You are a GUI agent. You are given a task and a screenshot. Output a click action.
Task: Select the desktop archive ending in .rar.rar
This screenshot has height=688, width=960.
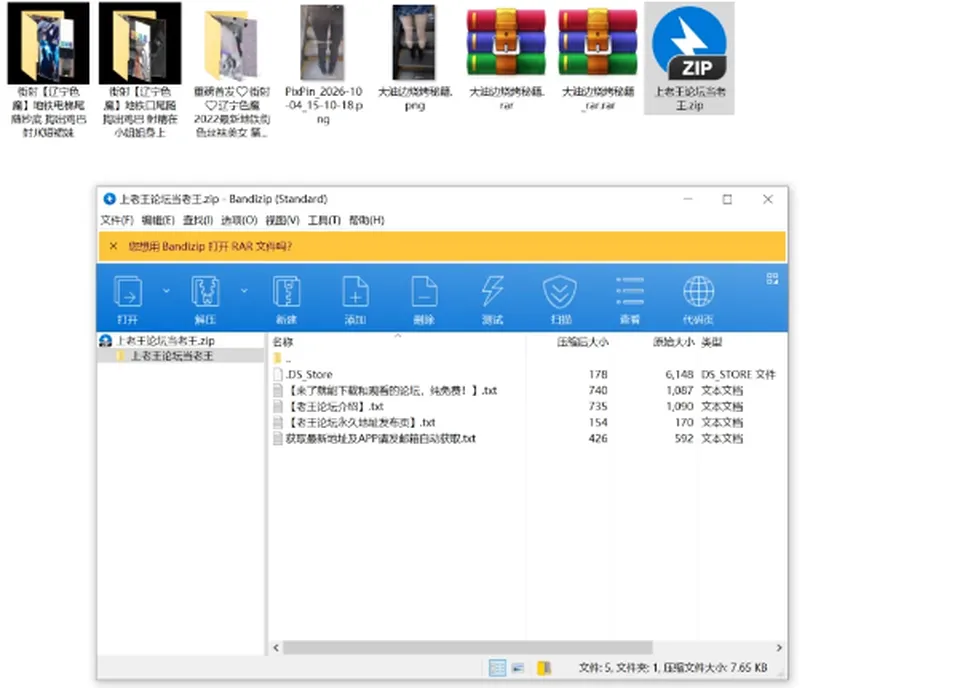598,58
